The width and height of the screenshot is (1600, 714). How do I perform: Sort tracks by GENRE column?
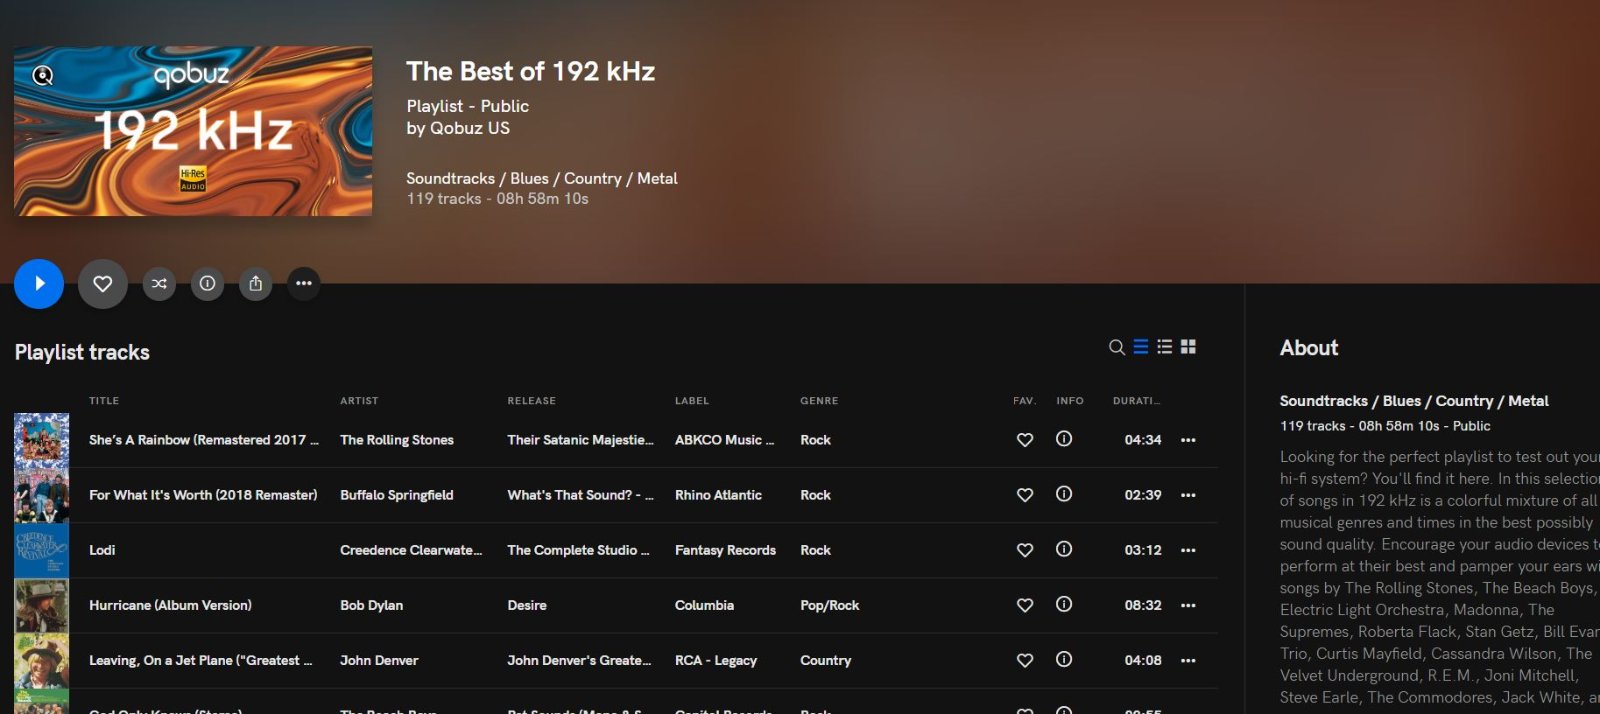pos(819,401)
